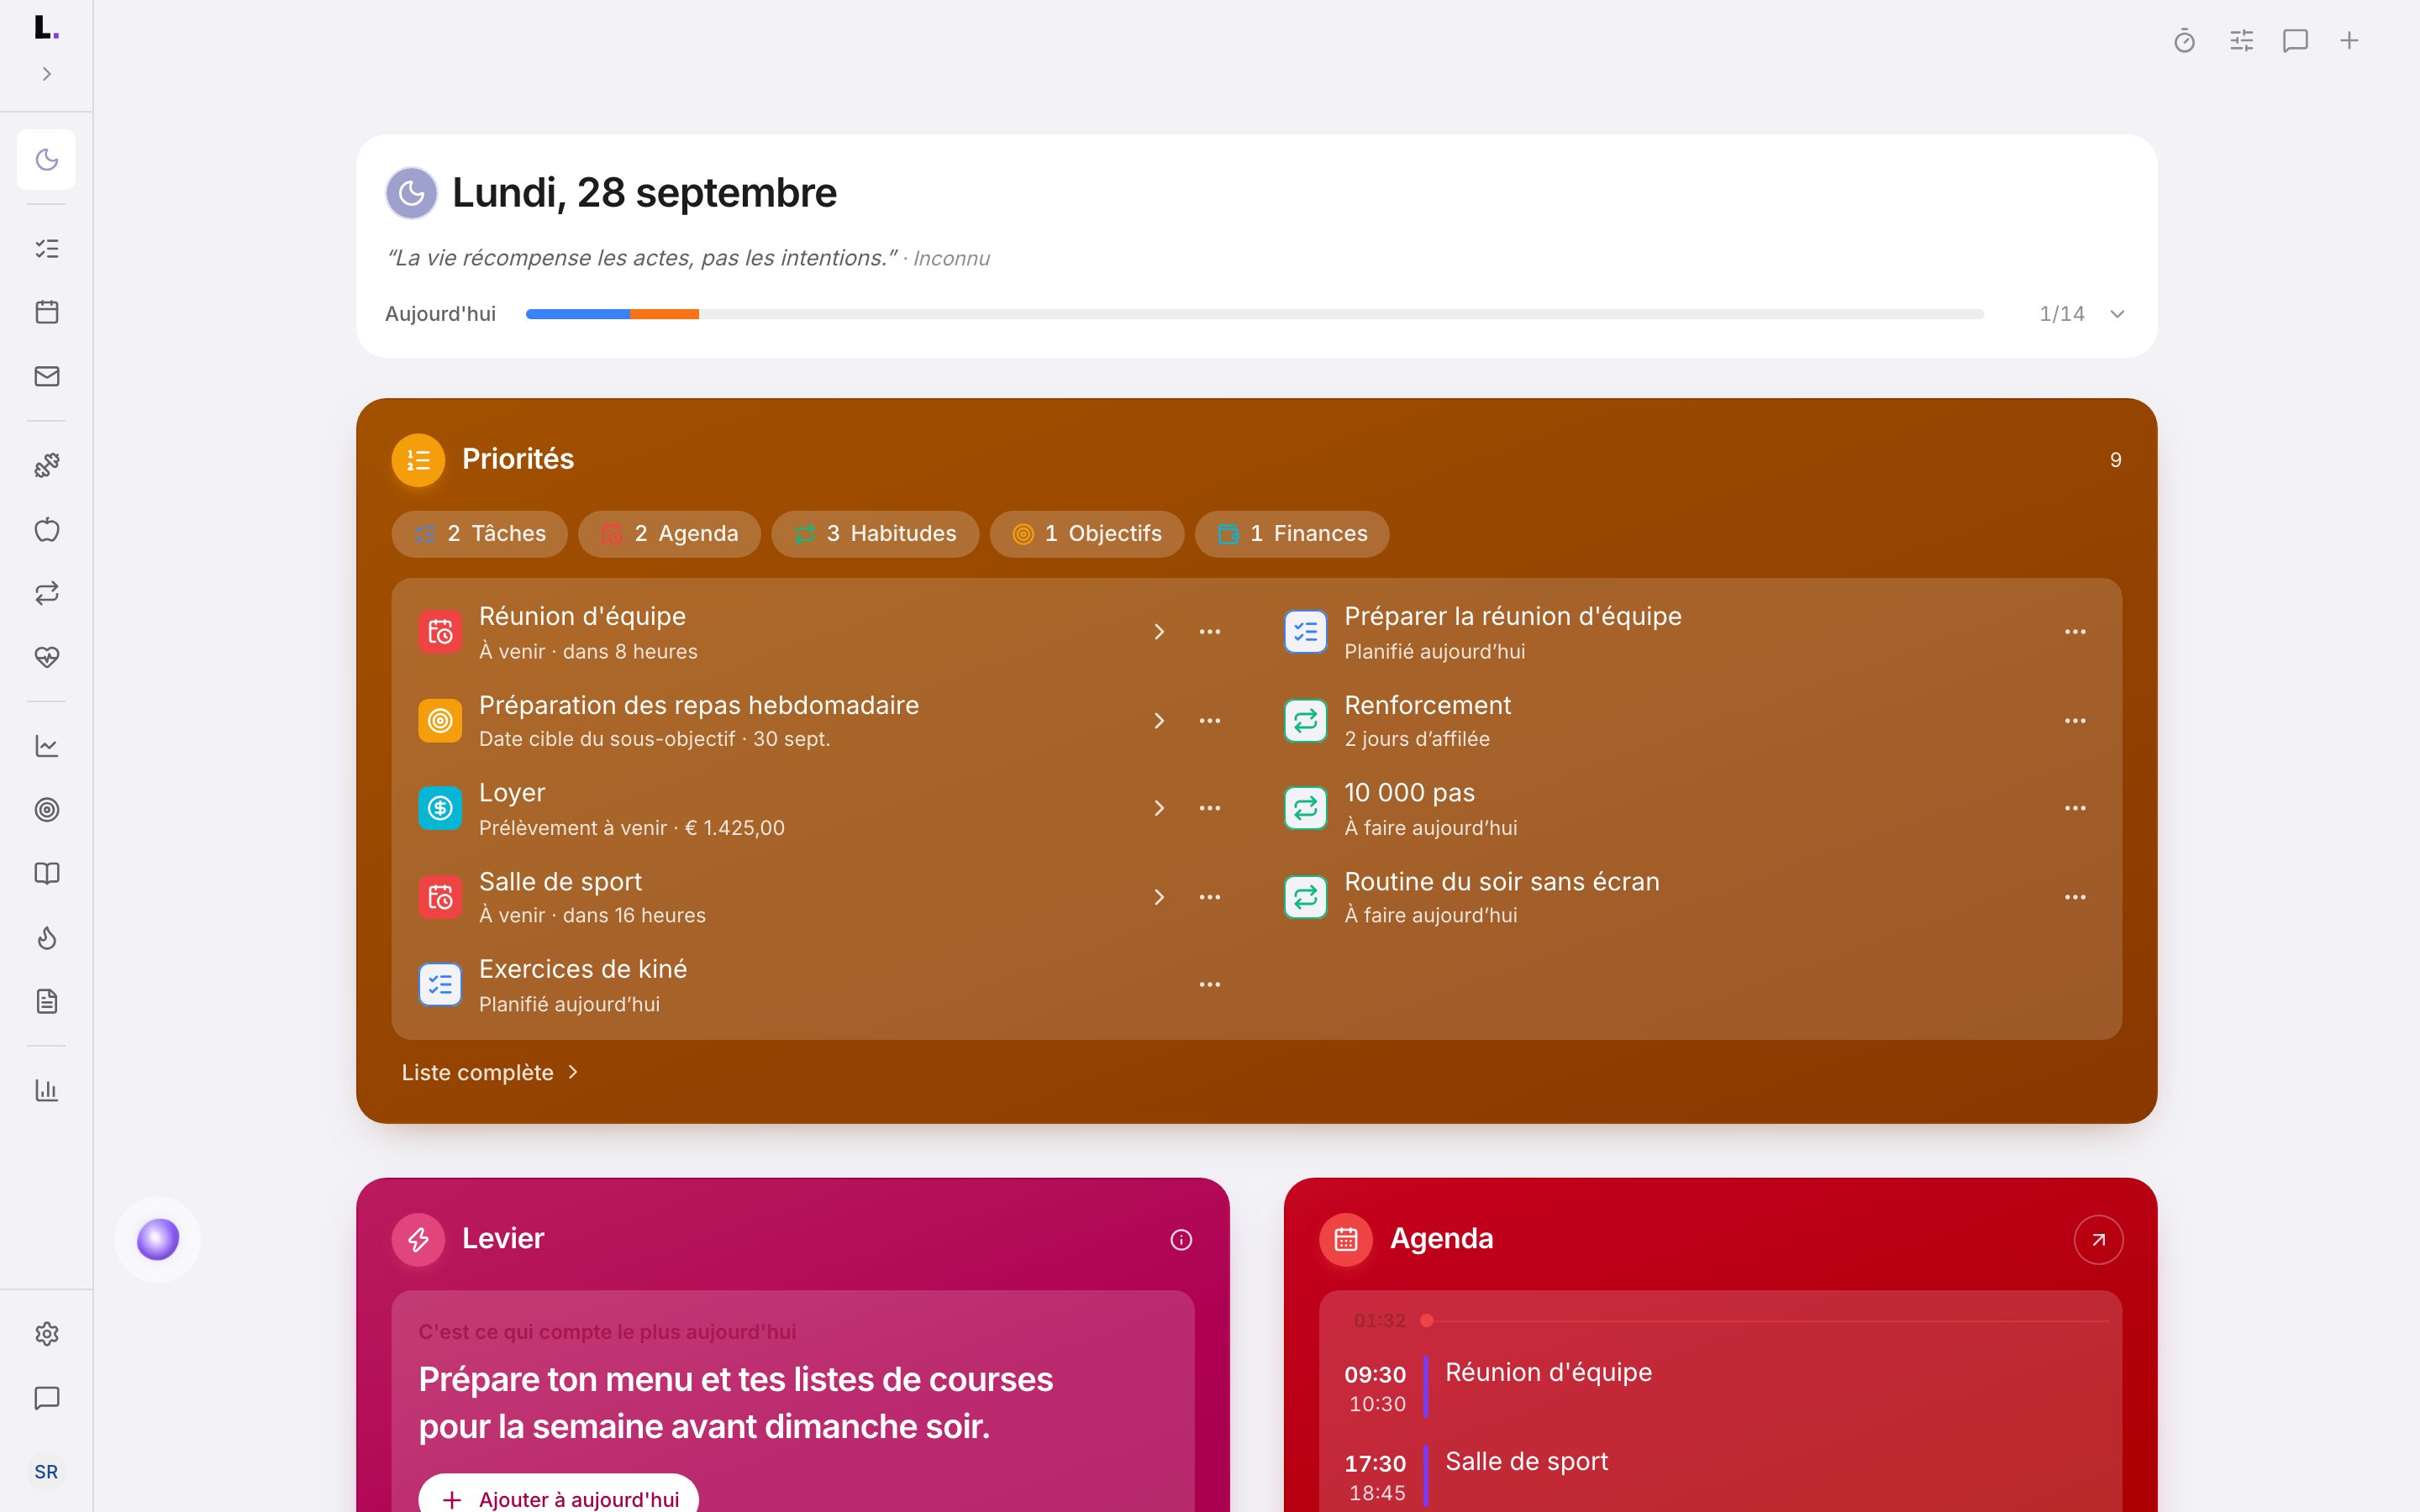The width and height of the screenshot is (2420, 1512).
Task: Open the goals target icon in sidebar
Action: 47,810
